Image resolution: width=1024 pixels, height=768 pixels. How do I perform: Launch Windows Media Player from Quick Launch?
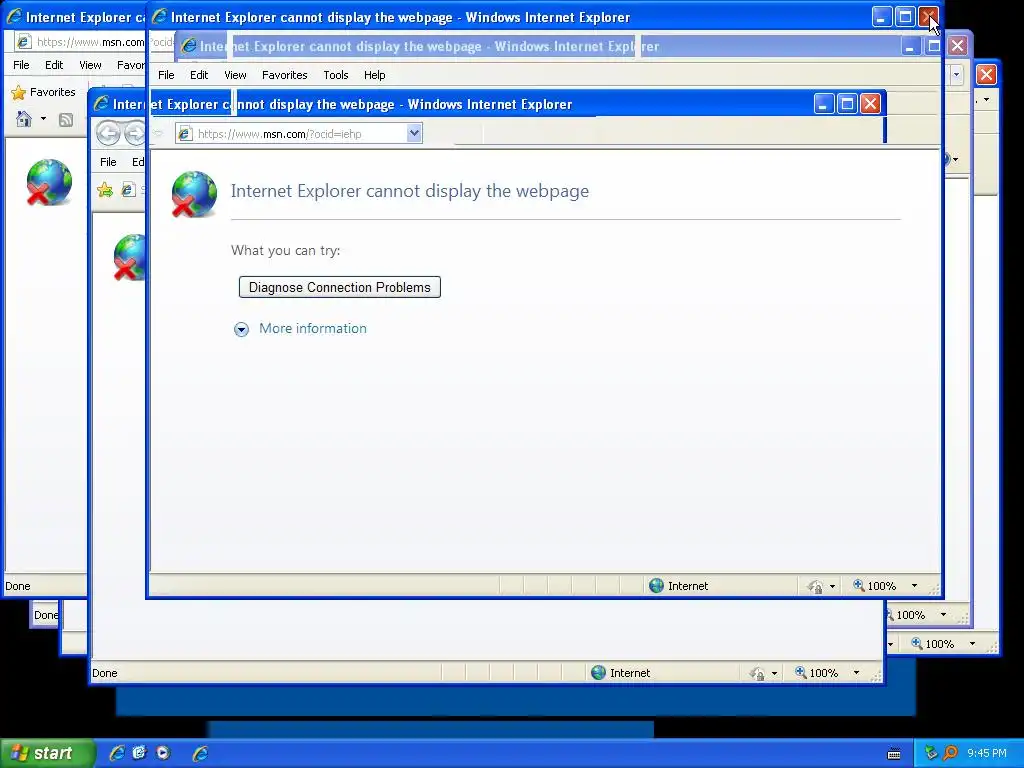163,753
